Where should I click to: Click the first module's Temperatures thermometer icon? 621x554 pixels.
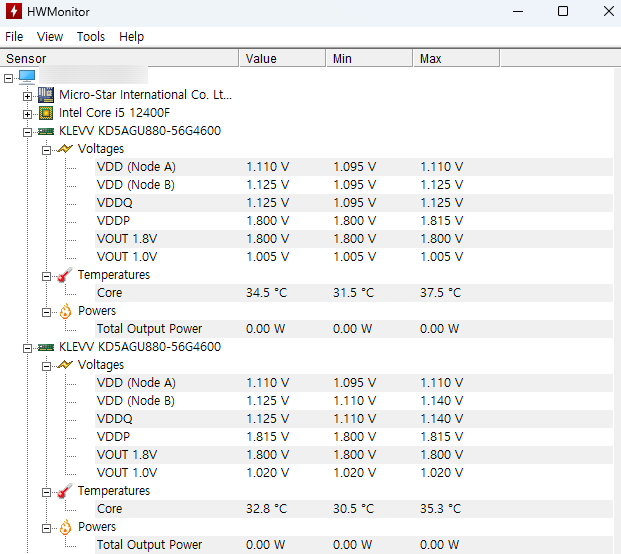click(65, 274)
